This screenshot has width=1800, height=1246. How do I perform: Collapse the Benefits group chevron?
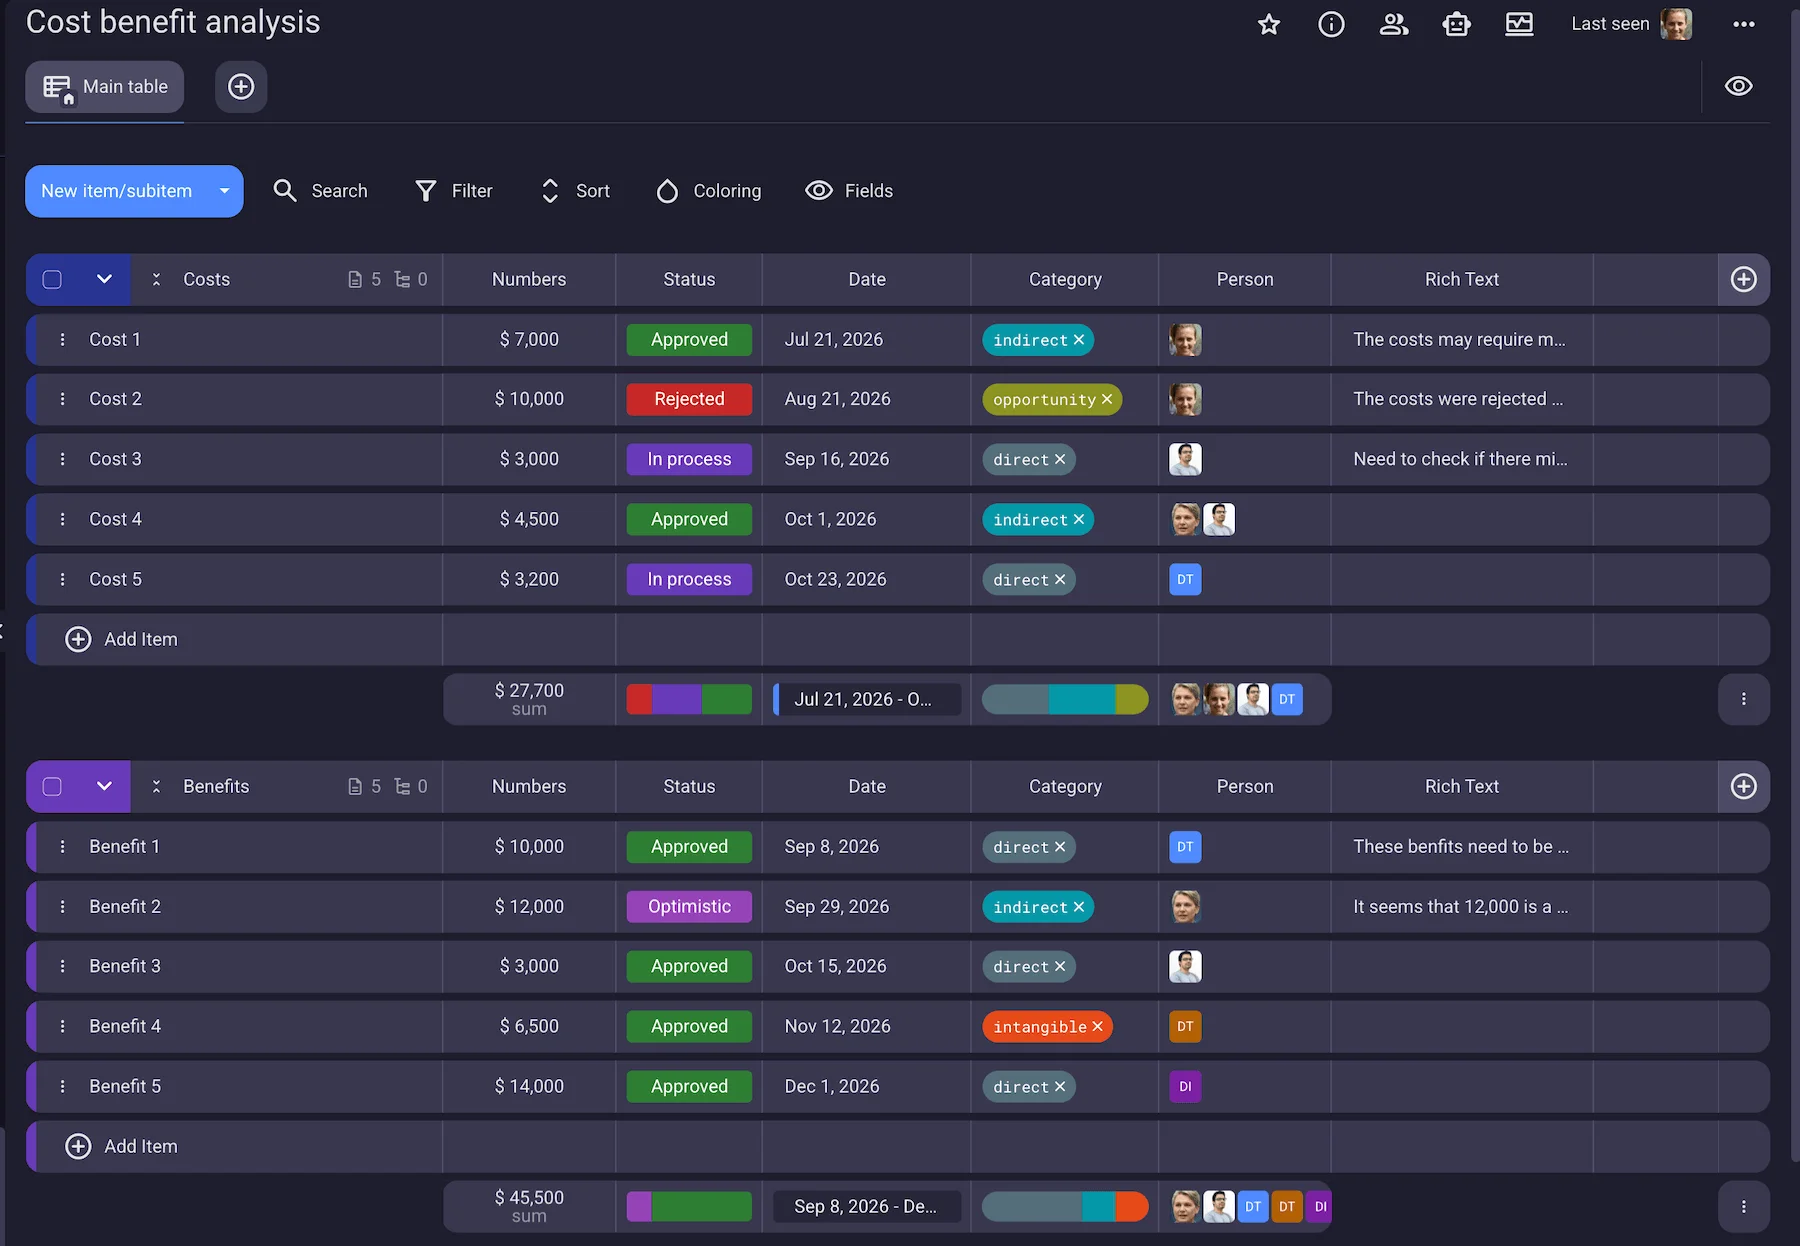(x=104, y=787)
